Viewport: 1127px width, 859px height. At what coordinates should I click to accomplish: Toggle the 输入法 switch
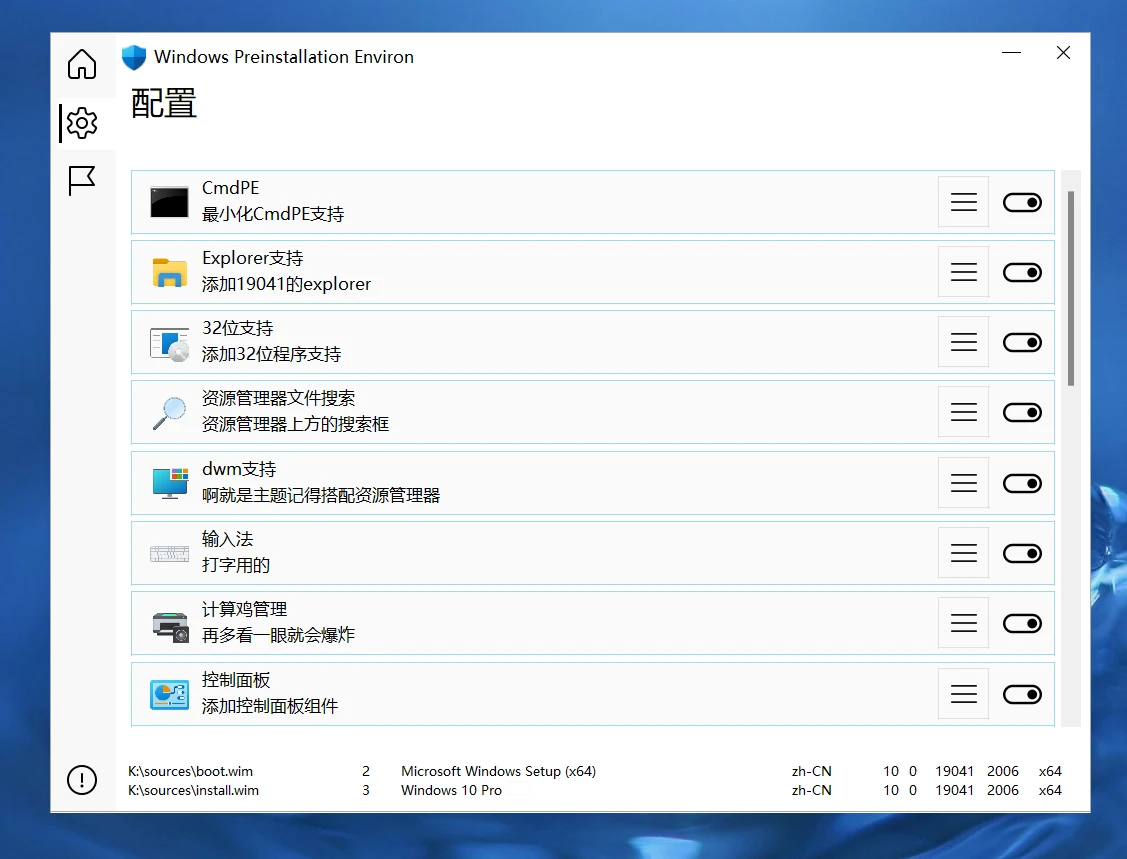coord(1022,553)
